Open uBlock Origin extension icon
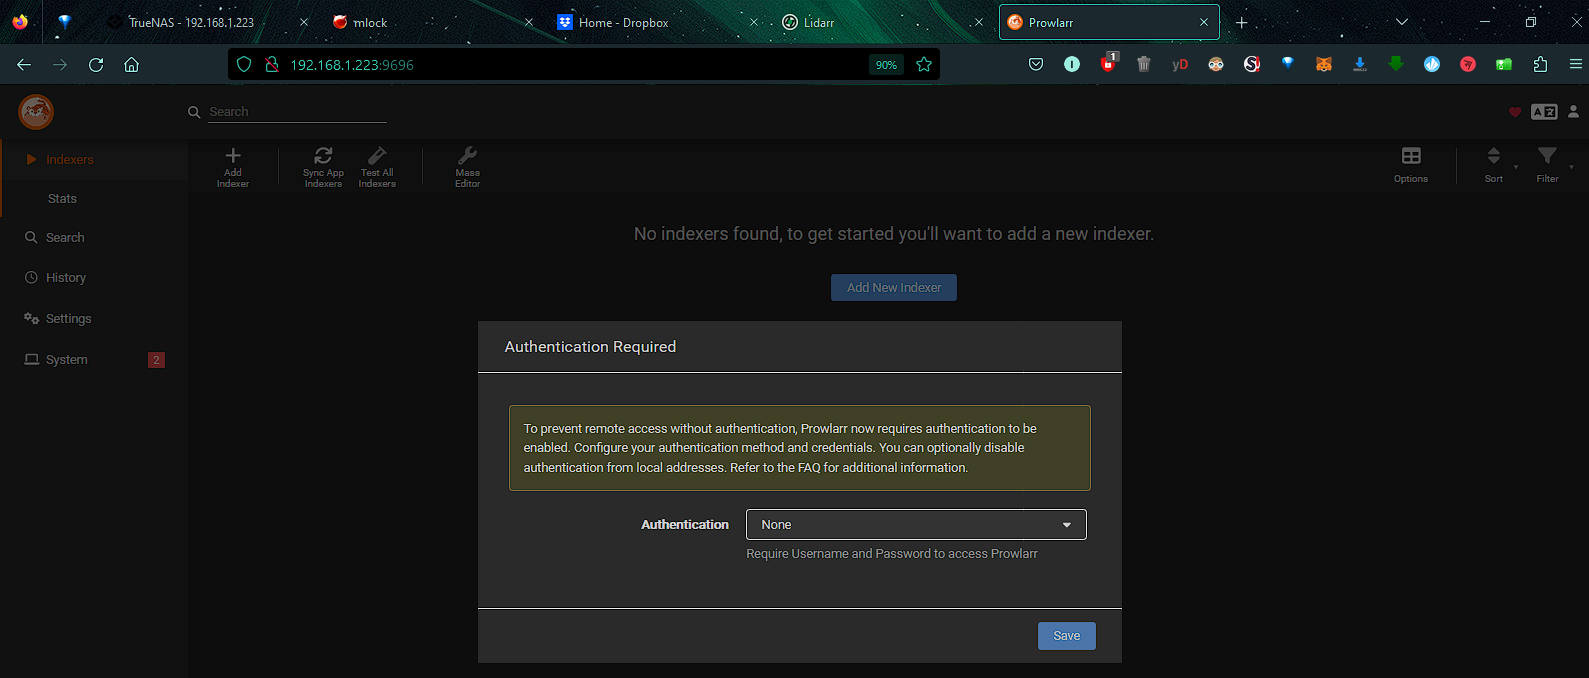 (x=1108, y=64)
